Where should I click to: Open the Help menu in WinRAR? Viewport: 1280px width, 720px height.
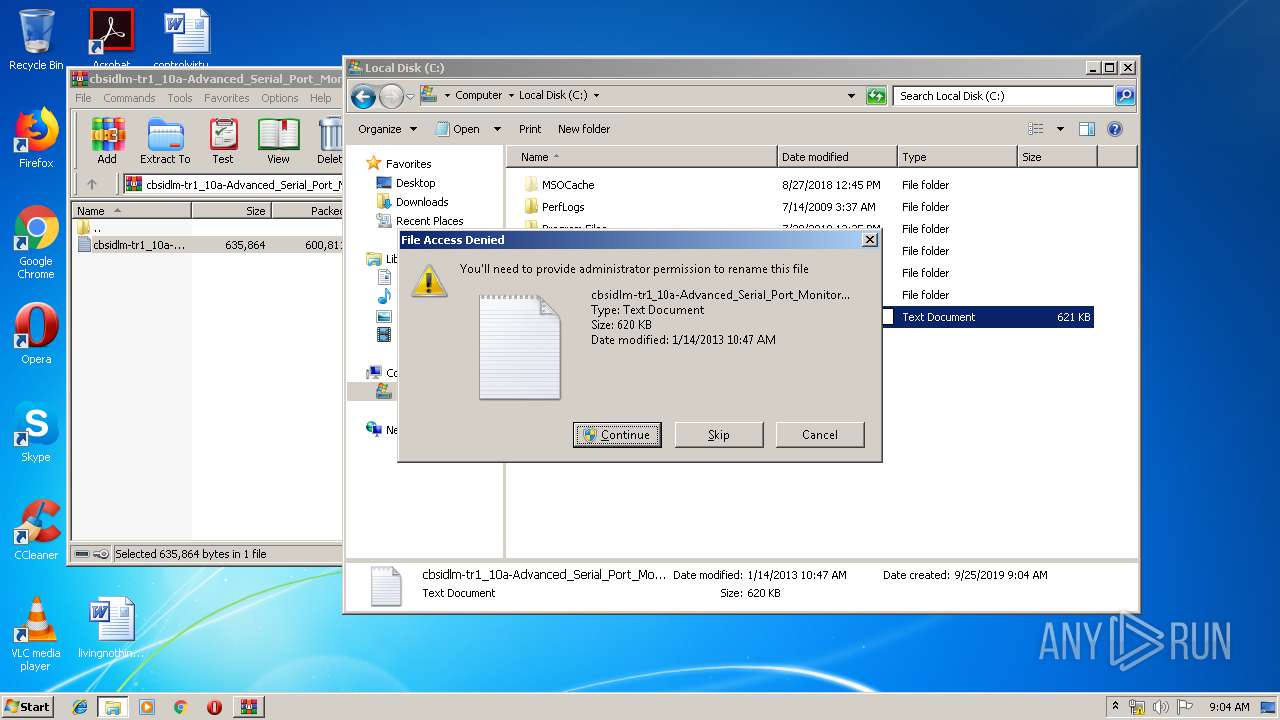tap(321, 98)
